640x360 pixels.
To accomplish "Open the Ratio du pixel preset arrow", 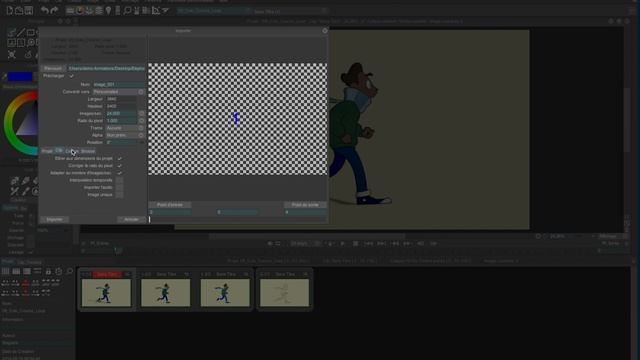I will (x=141, y=121).
